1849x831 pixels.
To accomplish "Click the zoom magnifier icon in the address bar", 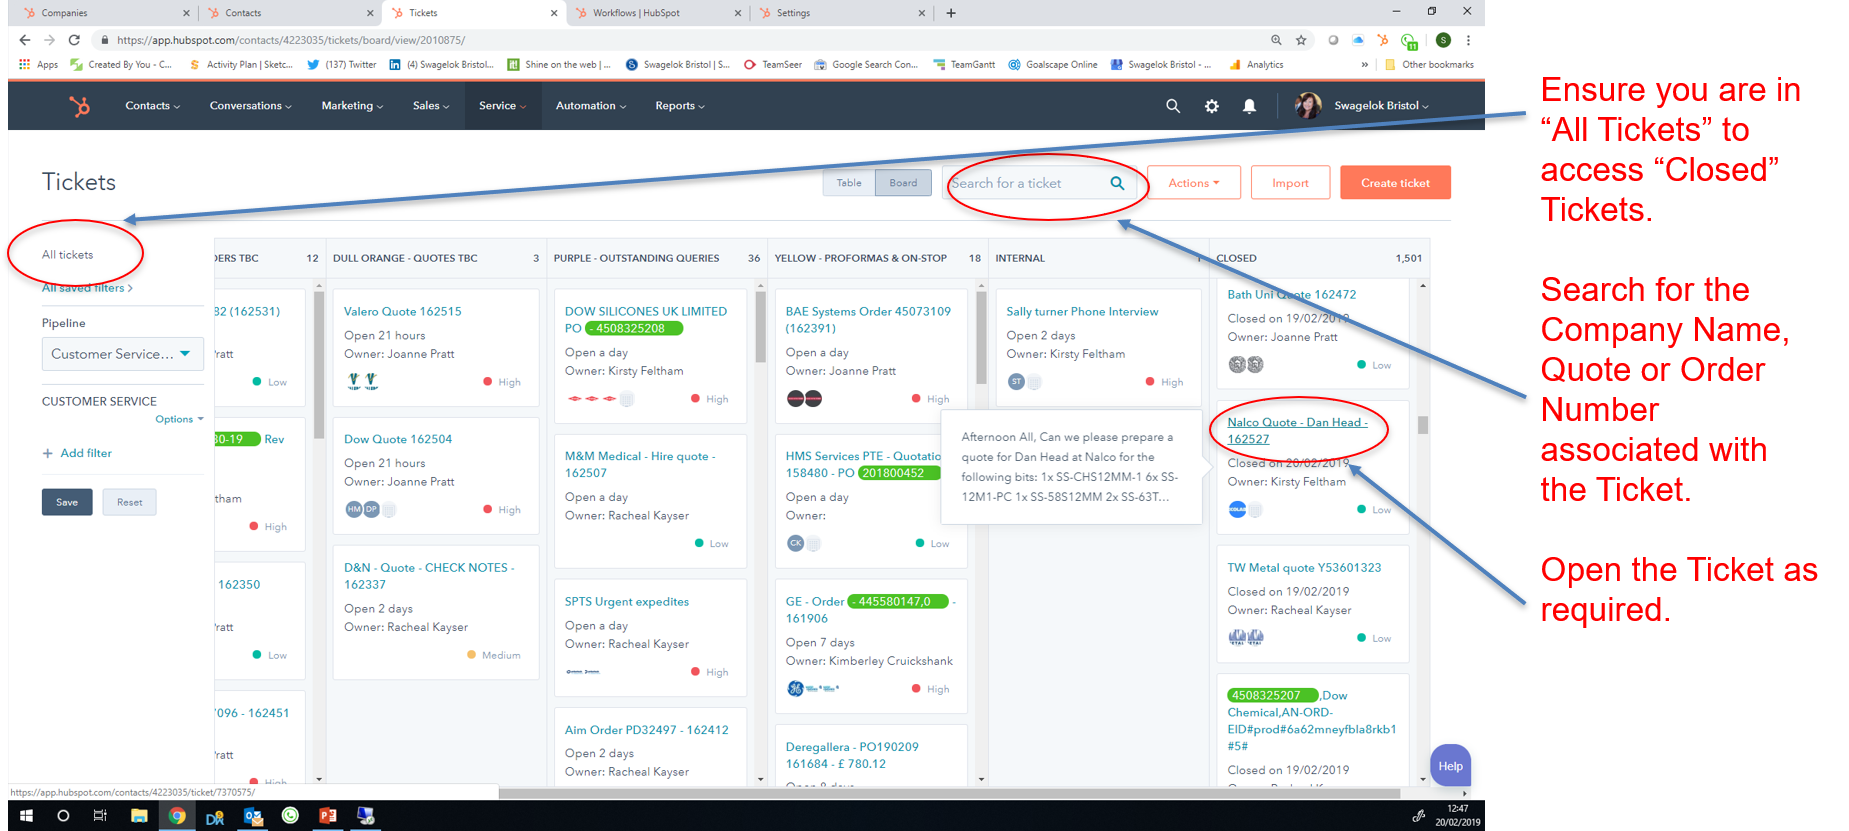I will 1276,40.
